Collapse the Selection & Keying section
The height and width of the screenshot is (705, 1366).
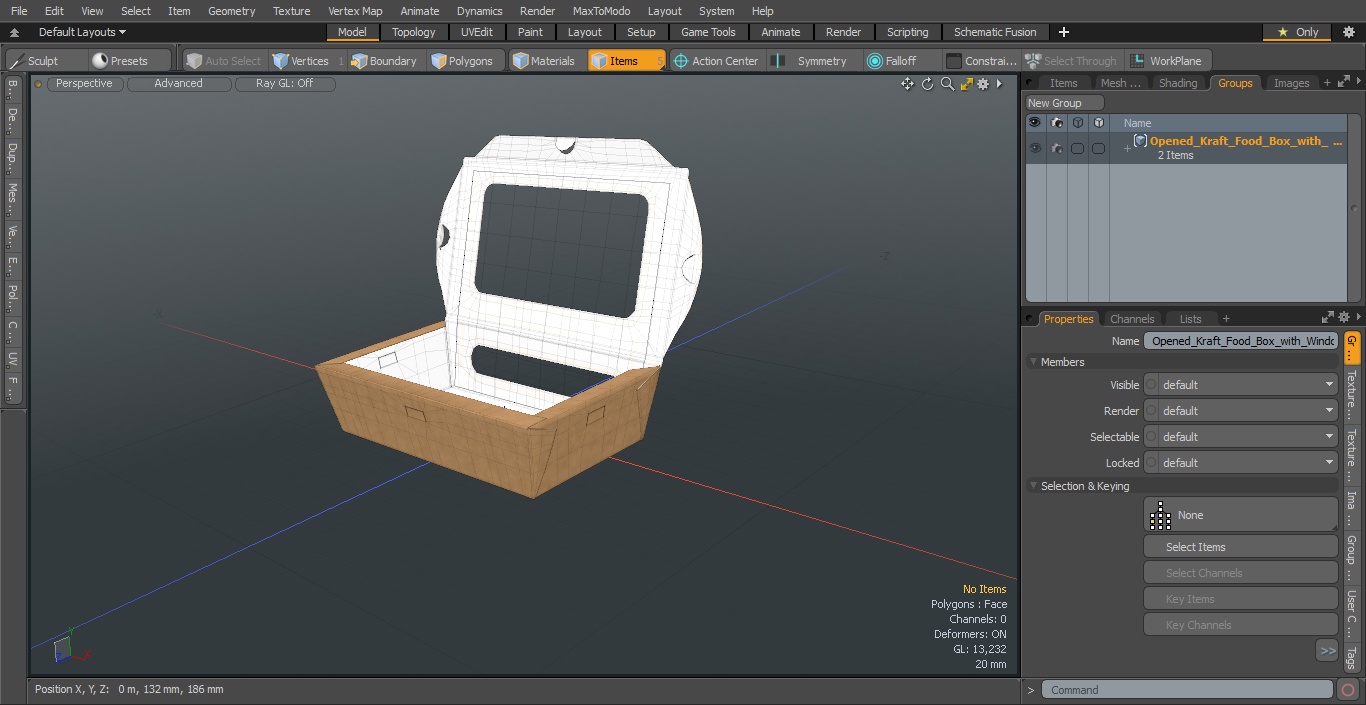1034,486
